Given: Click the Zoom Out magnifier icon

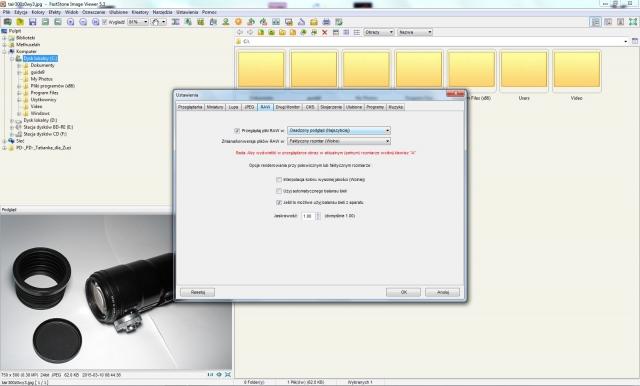Looking at the screenshot, I should click(x=83, y=22).
